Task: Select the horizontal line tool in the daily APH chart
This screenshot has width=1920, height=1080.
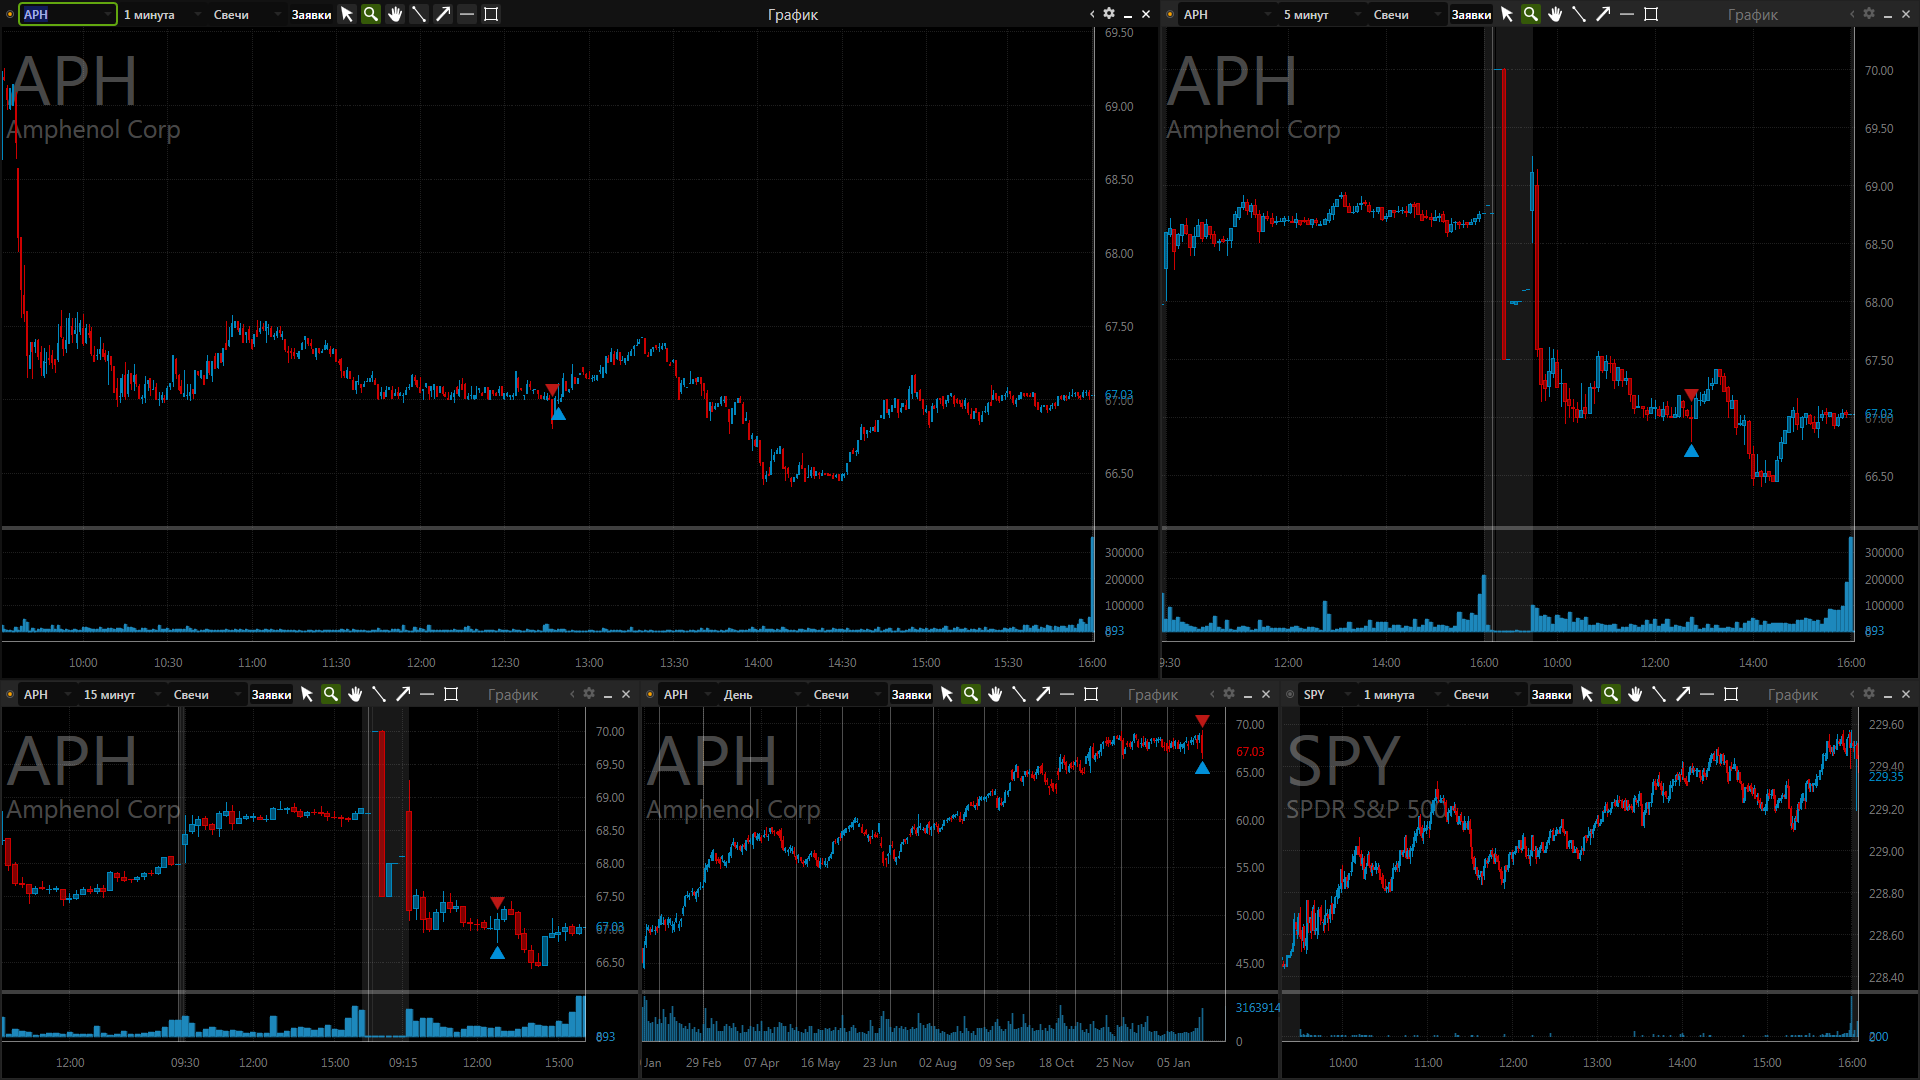Action: point(1067,694)
